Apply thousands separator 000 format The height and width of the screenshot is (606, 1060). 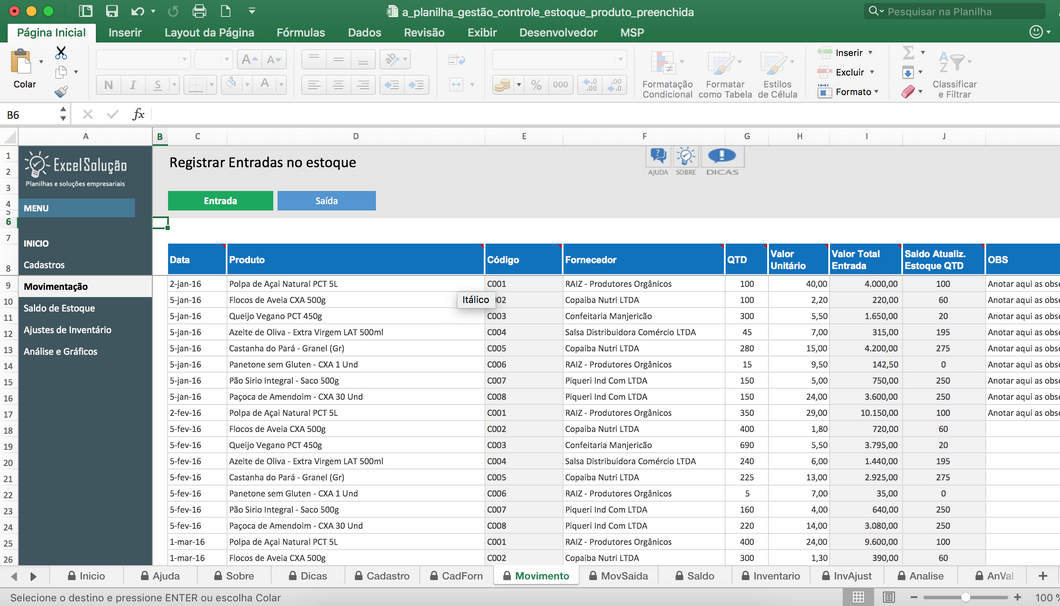click(560, 85)
